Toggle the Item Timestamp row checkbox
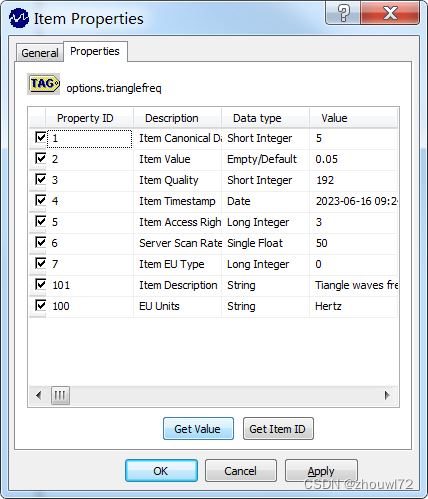The height and width of the screenshot is (499, 428). pos(41,200)
